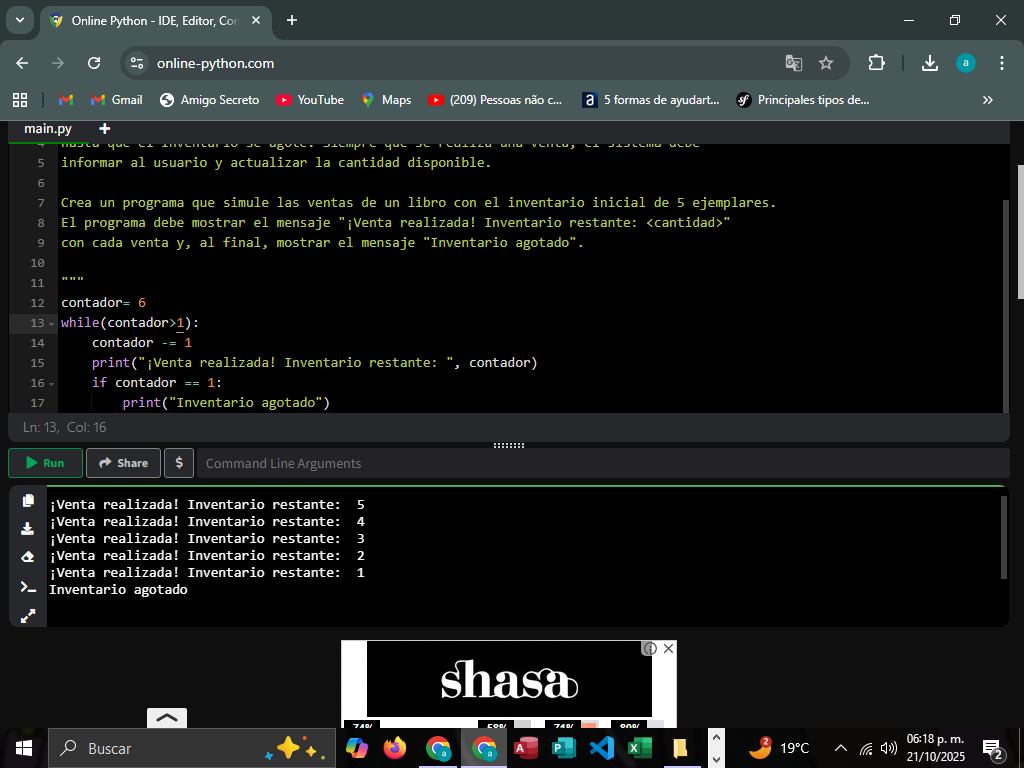Download the output using the download icon

(x=28, y=529)
